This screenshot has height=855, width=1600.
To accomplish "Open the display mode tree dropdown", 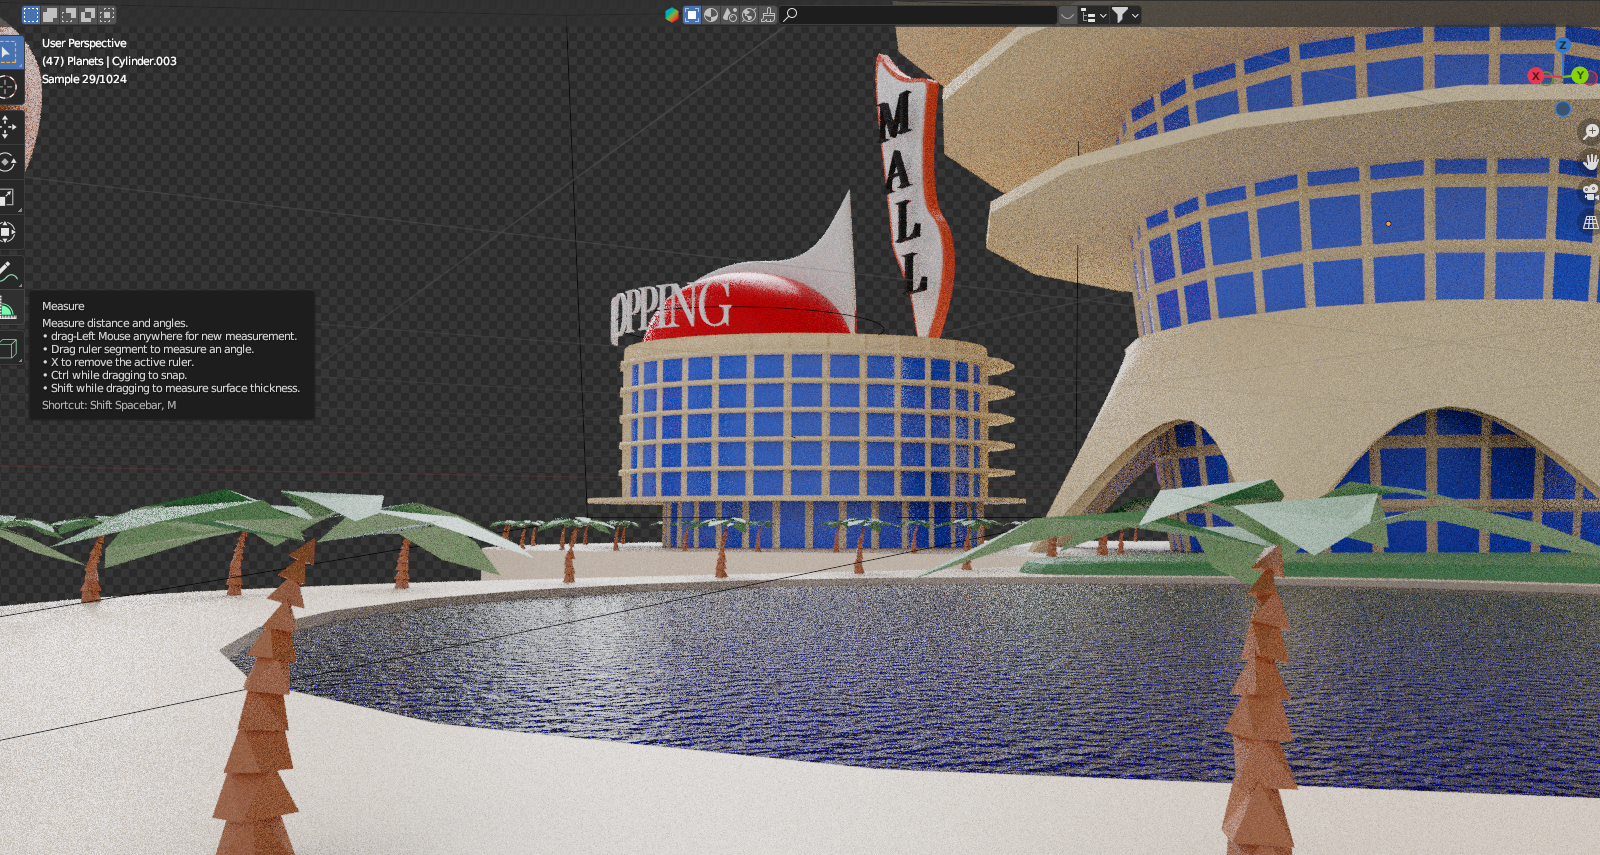I will tap(1093, 15).
